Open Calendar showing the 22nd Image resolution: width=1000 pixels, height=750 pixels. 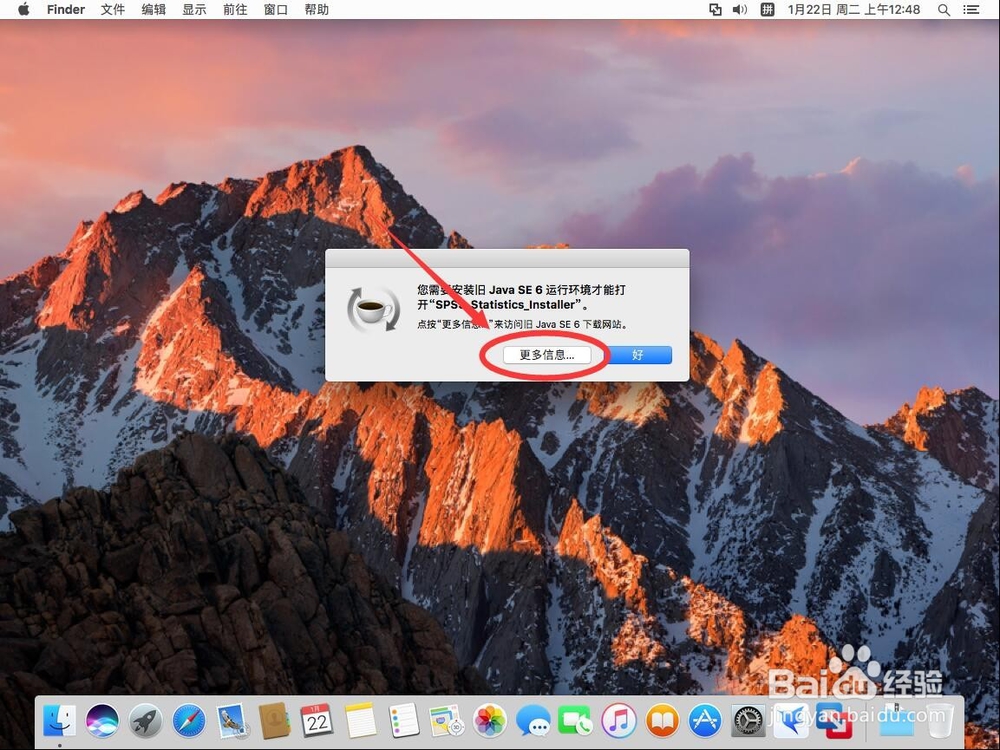point(316,722)
